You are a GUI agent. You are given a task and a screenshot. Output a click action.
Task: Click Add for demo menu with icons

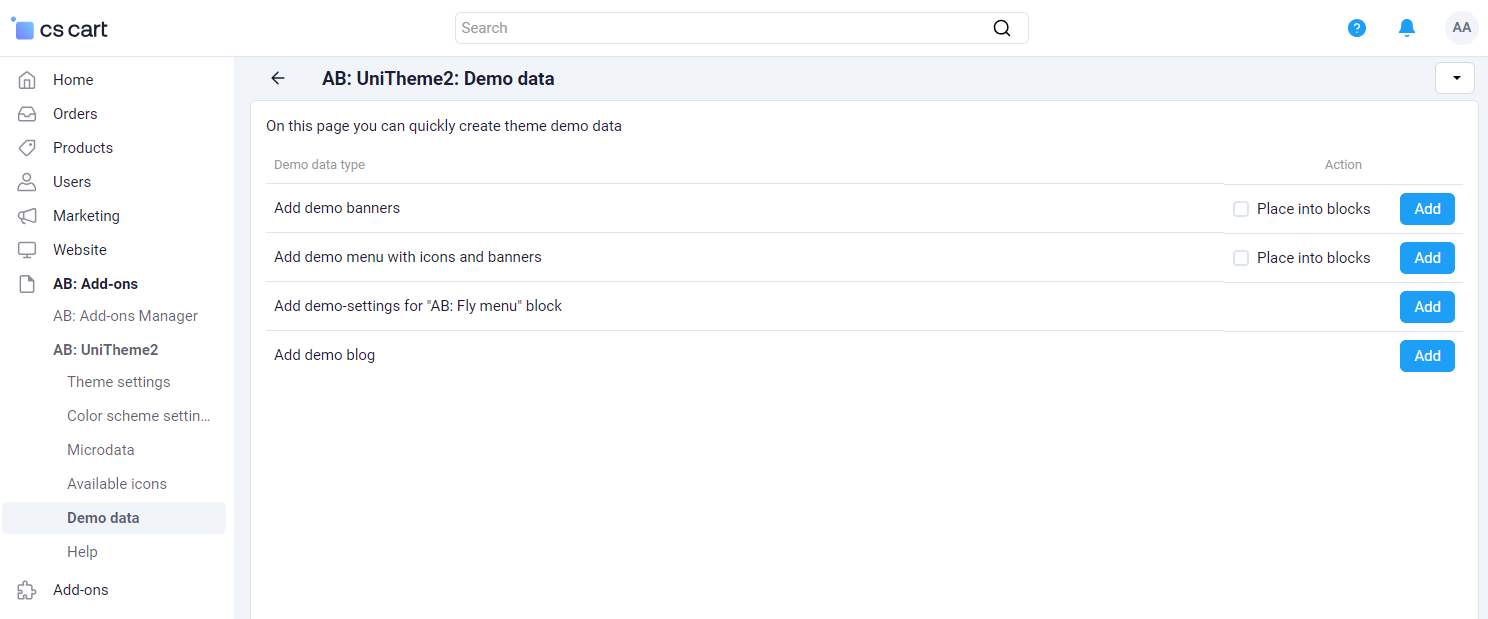point(1427,258)
